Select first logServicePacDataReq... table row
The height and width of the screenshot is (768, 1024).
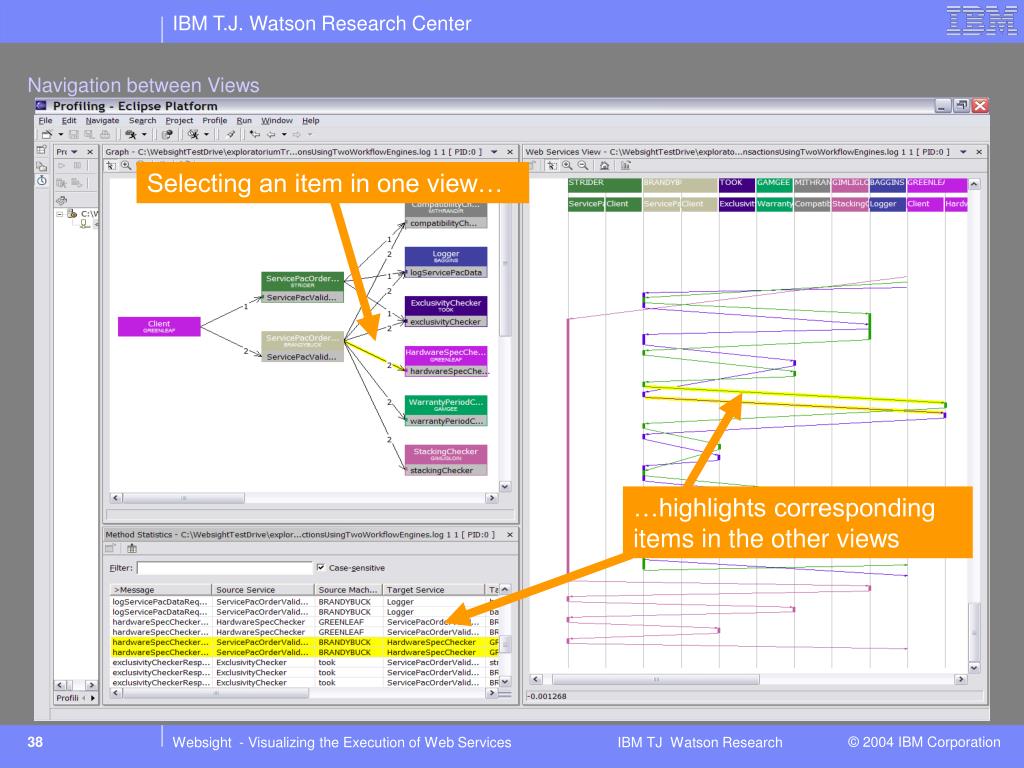coord(306,601)
